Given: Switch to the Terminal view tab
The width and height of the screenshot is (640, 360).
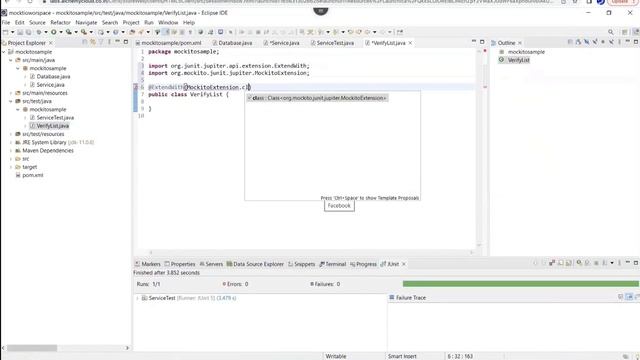Looking at the screenshot, I should (x=333, y=264).
